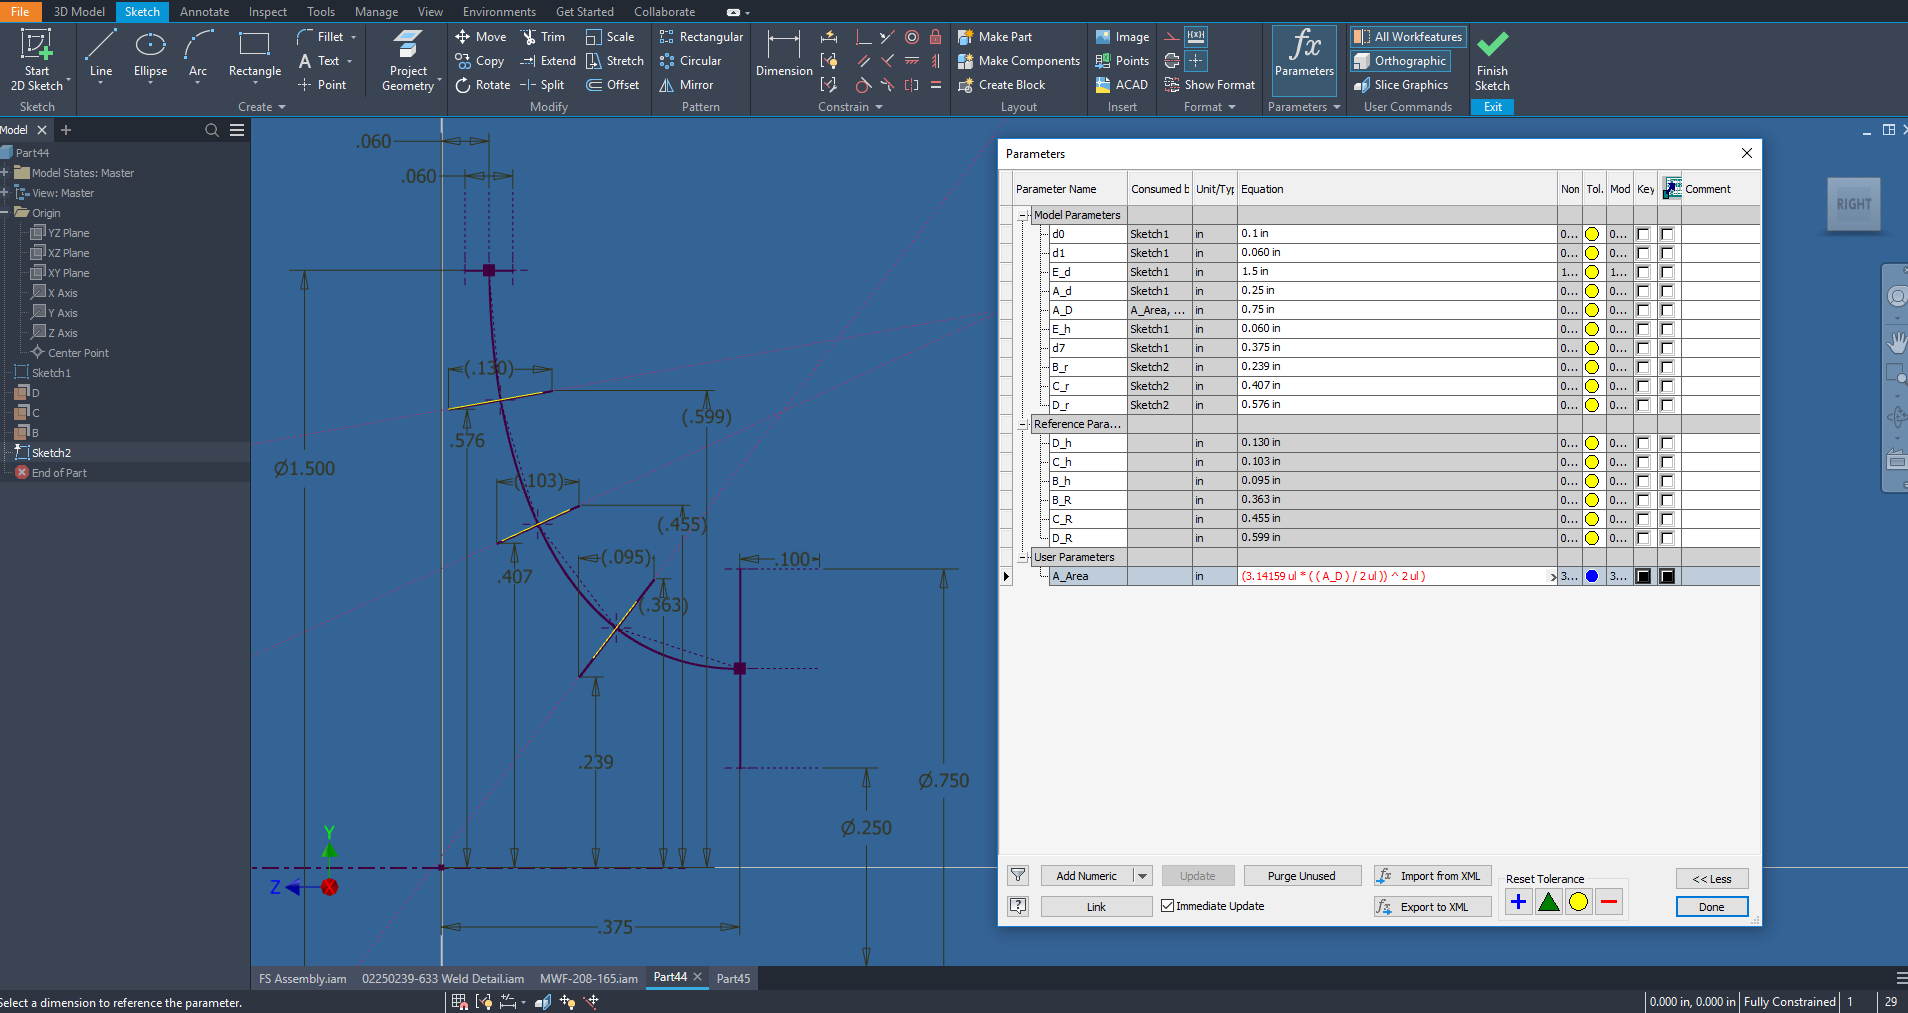Toggle the Immediate Update checkbox
Viewport: 1908px width, 1013px height.
pyautogui.click(x=1168, y=906)
